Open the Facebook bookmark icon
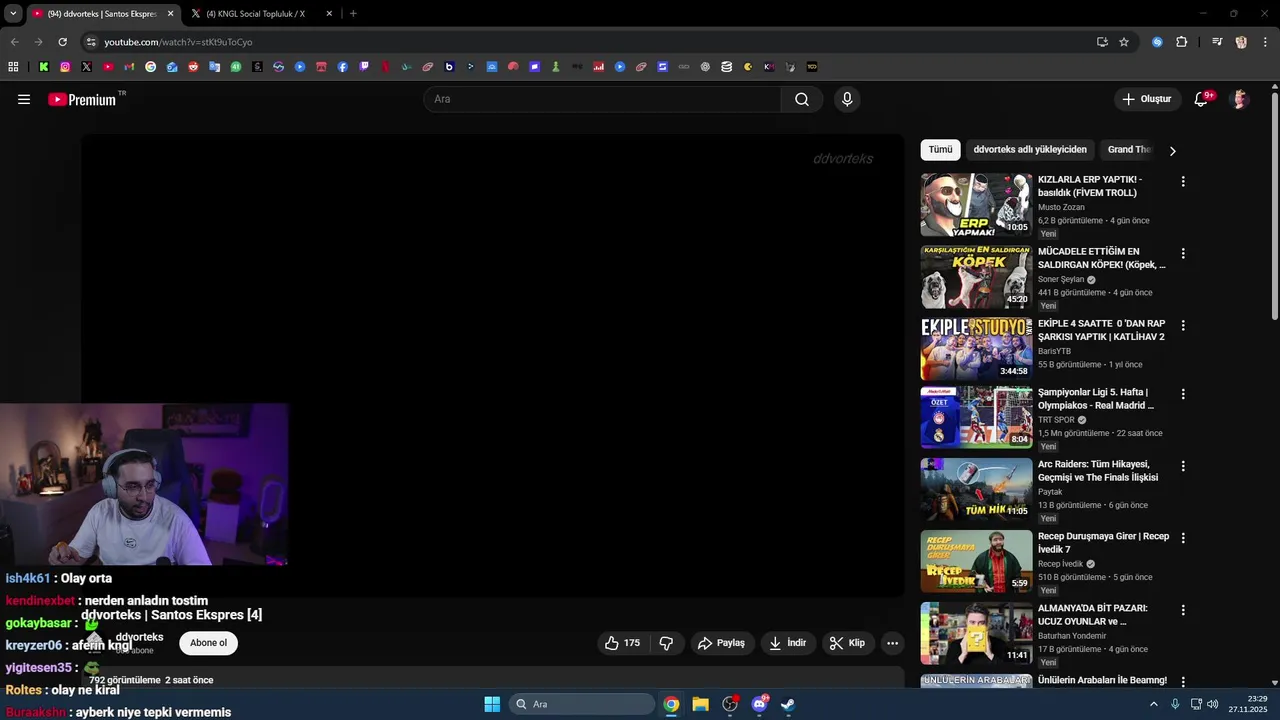Viewport: 1280px width, 720px height. coord(343,67)
